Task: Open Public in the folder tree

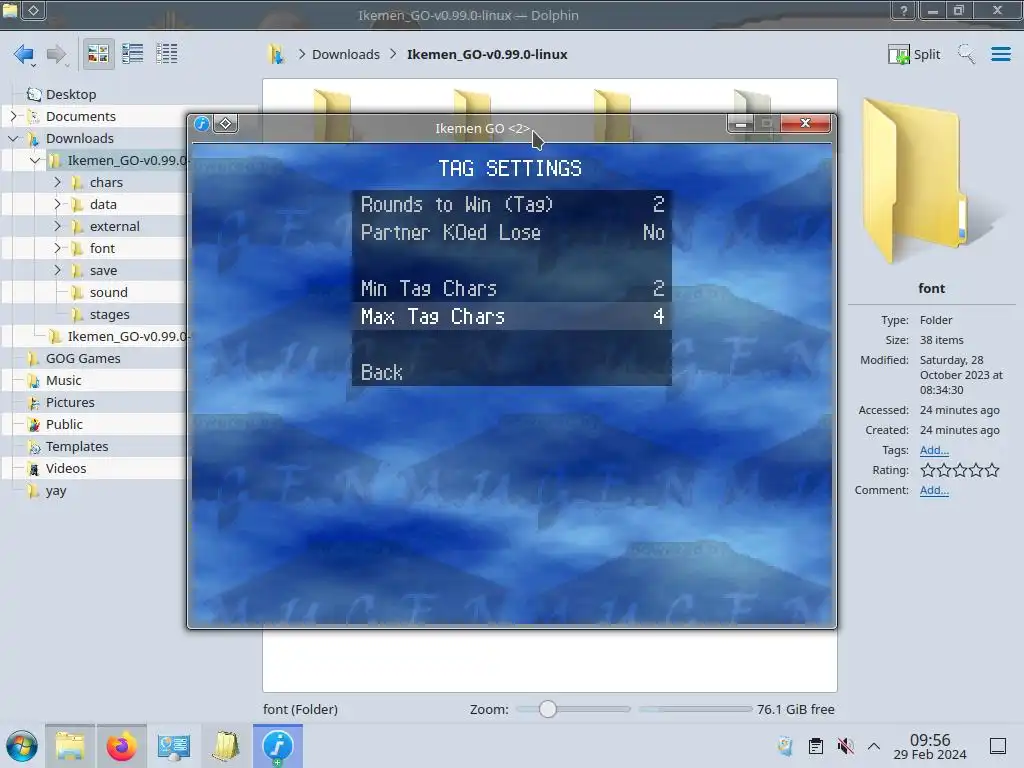Action: pyautogui.click(x=64, y=424)
